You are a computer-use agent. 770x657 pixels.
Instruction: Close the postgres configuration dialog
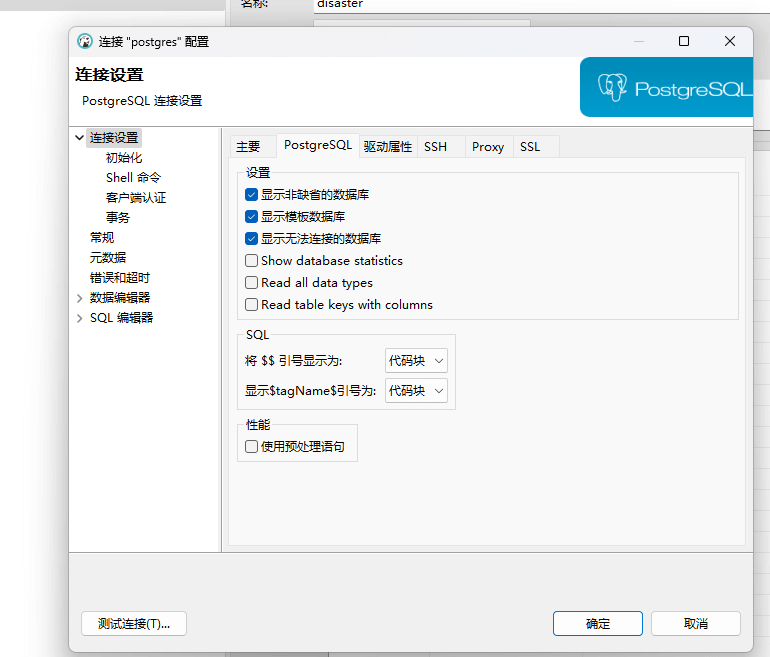730,41
